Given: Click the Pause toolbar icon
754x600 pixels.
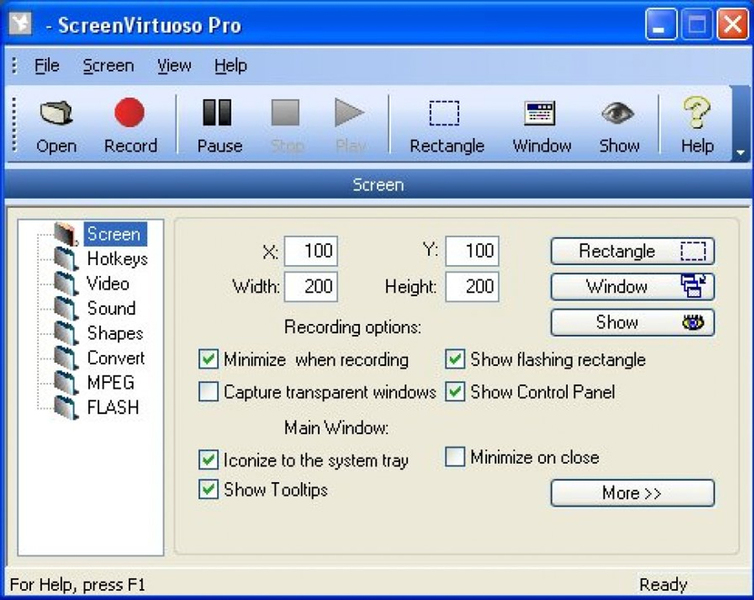Looking at the screenshot, I should click(217, 112).
